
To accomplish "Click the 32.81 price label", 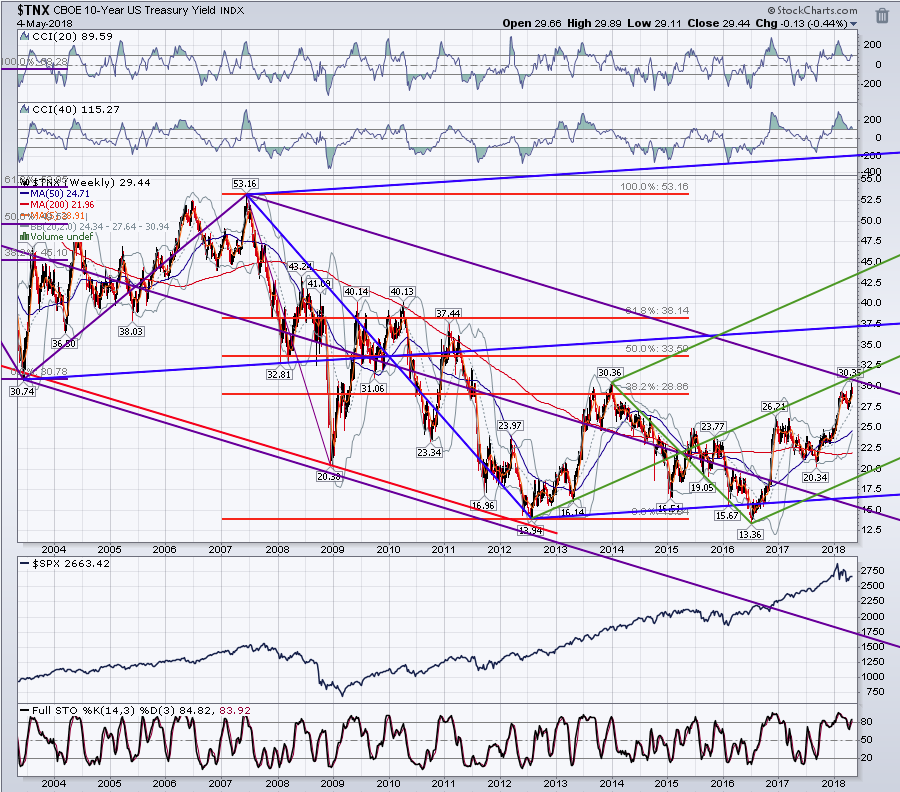I will (x=279, y=374).
